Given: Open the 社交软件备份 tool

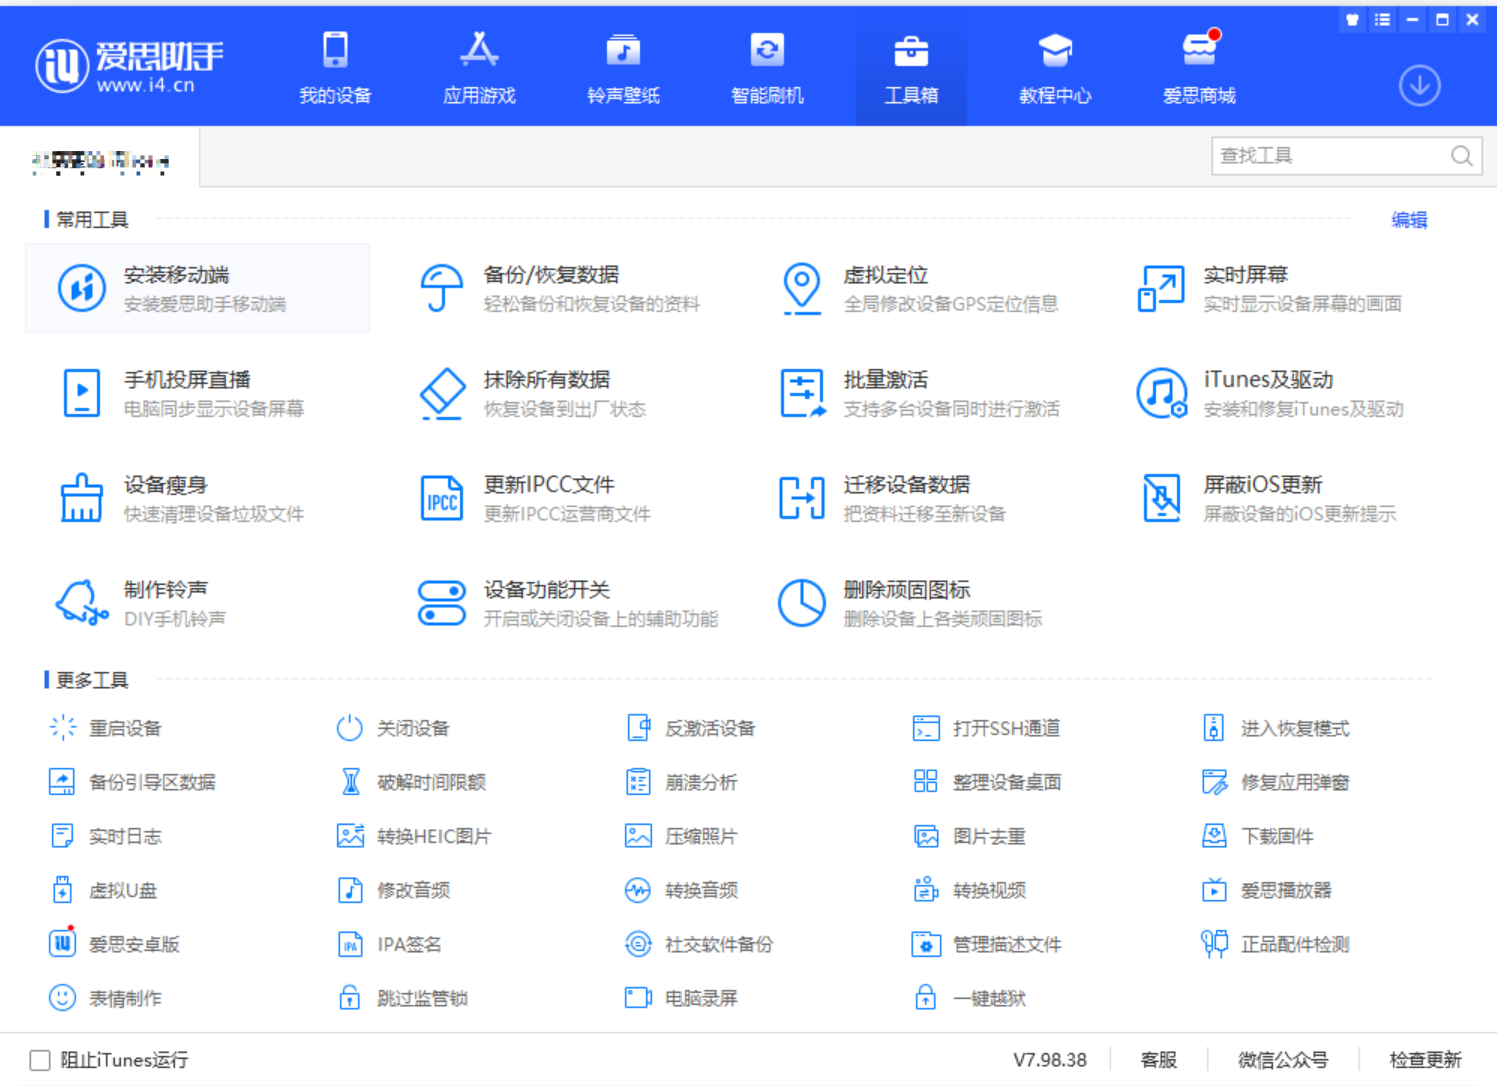Looking at the screenshot, I should pyautogui.click(x=699, y=943).
